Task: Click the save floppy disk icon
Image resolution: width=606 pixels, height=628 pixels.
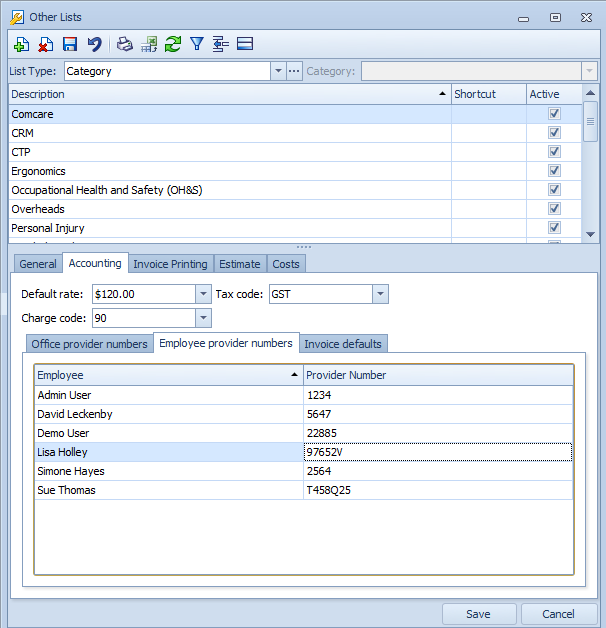Action: [x=70, y=44]
